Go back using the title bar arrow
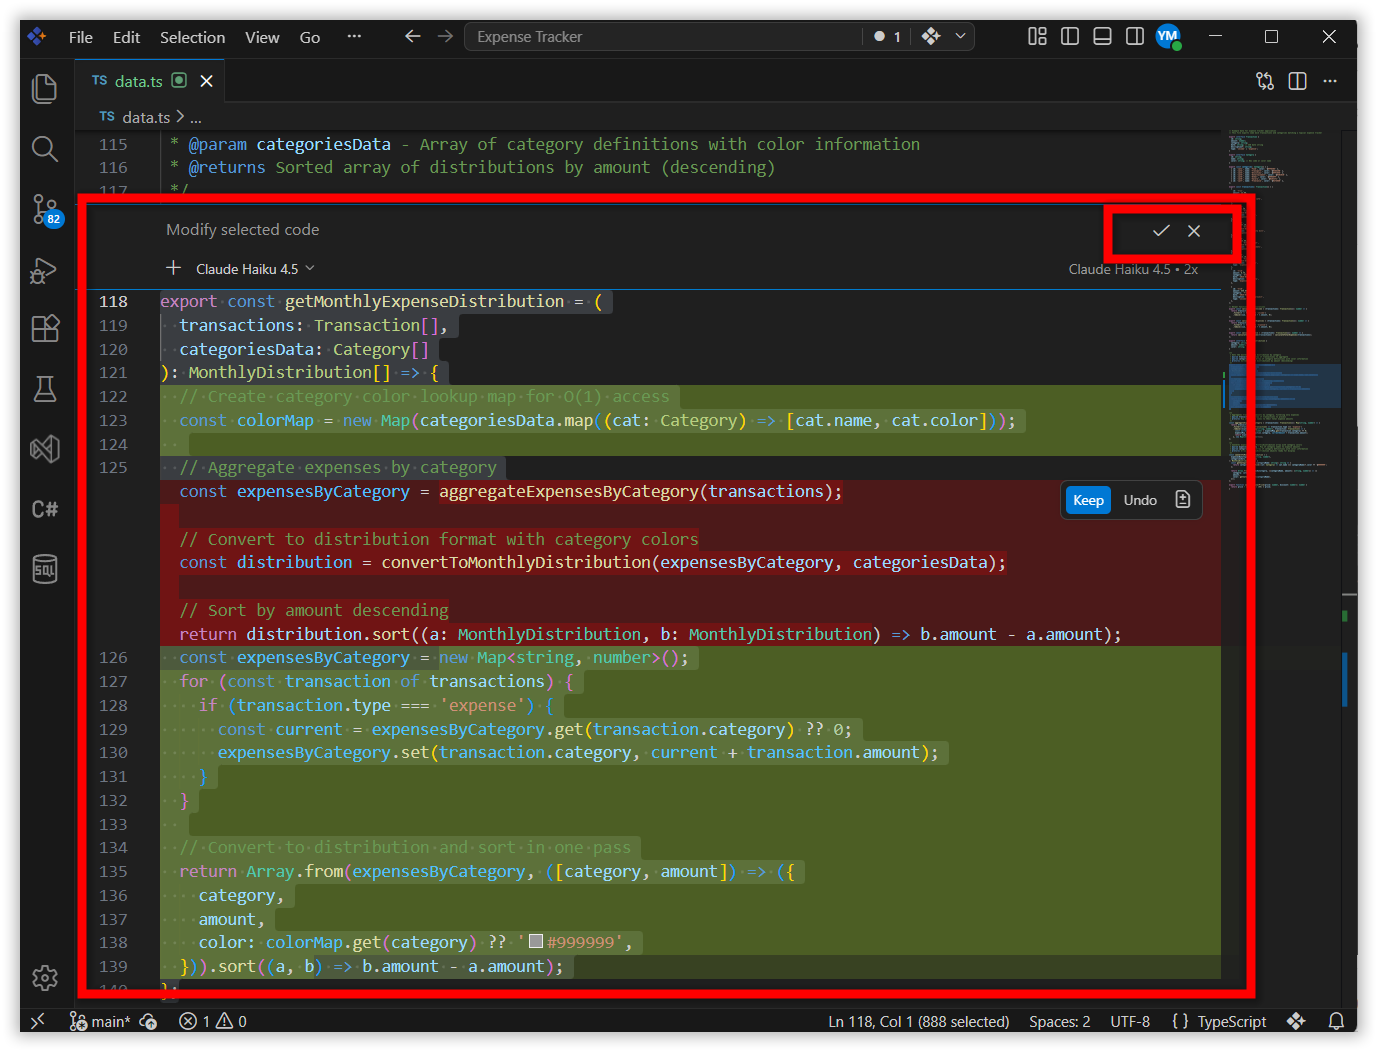Image resolution: width=1378 pixels, height=1052 pixels. pyautogui.click(x=412, y=37)
